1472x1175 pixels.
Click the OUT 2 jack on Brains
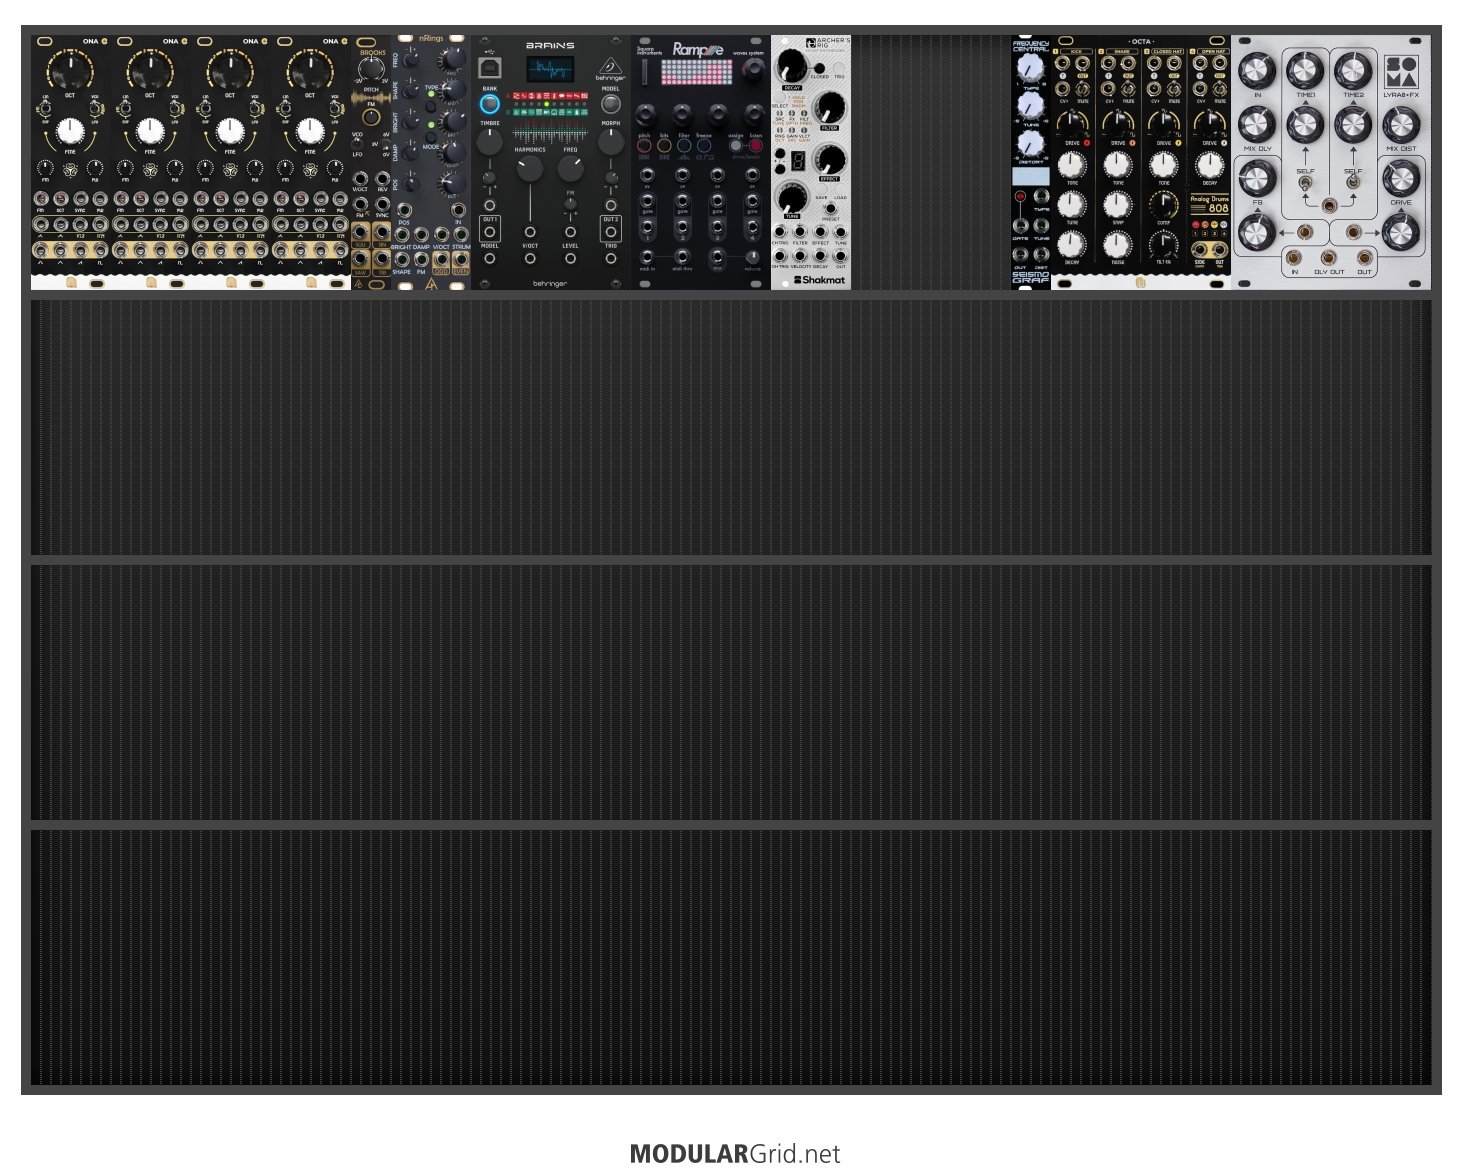coord(610,232)
